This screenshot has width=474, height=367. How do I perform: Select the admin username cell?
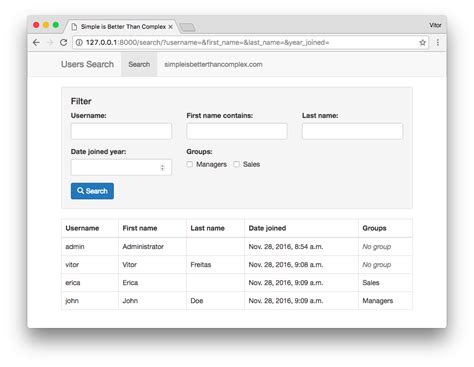coord(90,247)
